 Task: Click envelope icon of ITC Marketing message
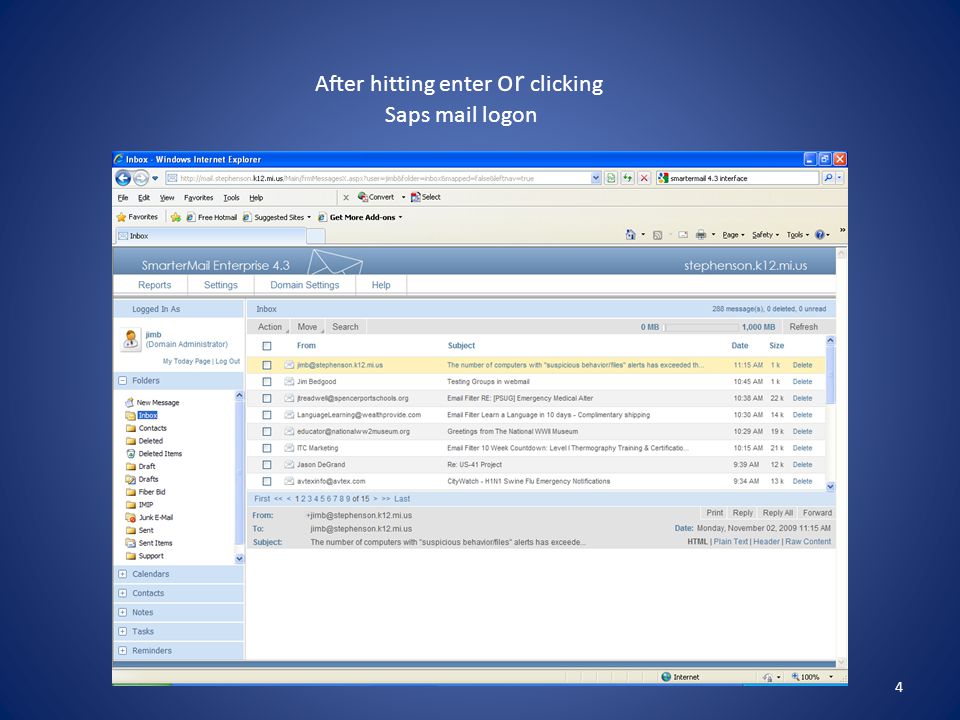pos(289,448)
